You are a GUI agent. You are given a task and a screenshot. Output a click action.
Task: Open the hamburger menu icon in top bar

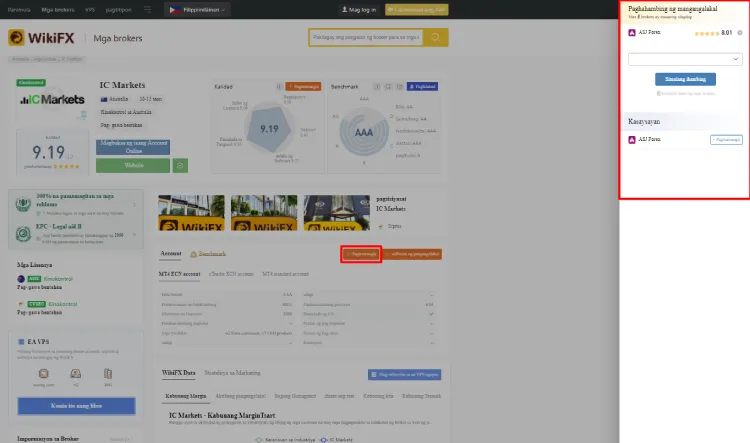pyautogui.click(x=147, y=10)
